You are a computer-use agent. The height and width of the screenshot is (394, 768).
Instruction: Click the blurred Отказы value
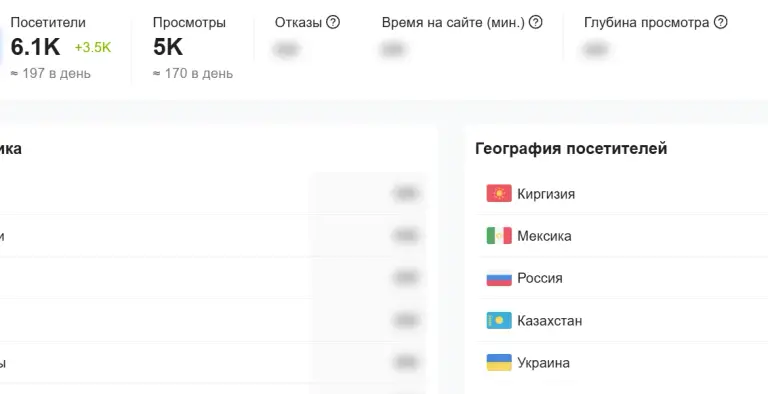(287, 49)
